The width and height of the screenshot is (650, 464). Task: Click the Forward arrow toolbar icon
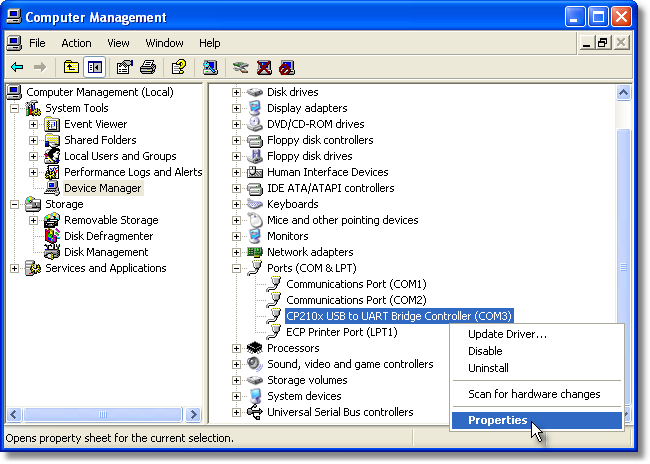pyautogui.click(x=40, y=67)
